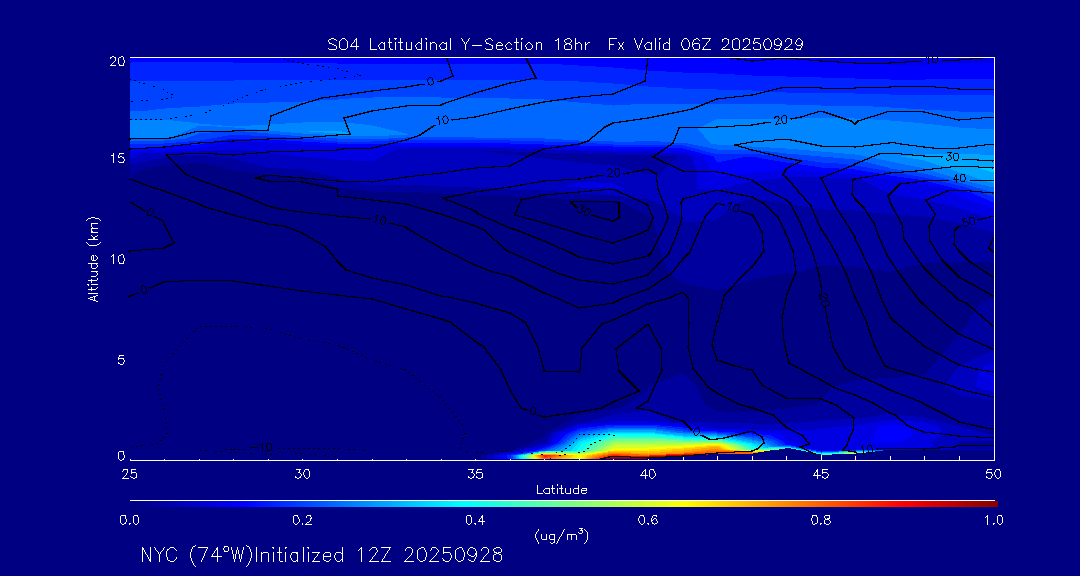This screenshot has height=576, width=1080.
Task: Click the '20' contour label in upper right
Action: point(782,120)
